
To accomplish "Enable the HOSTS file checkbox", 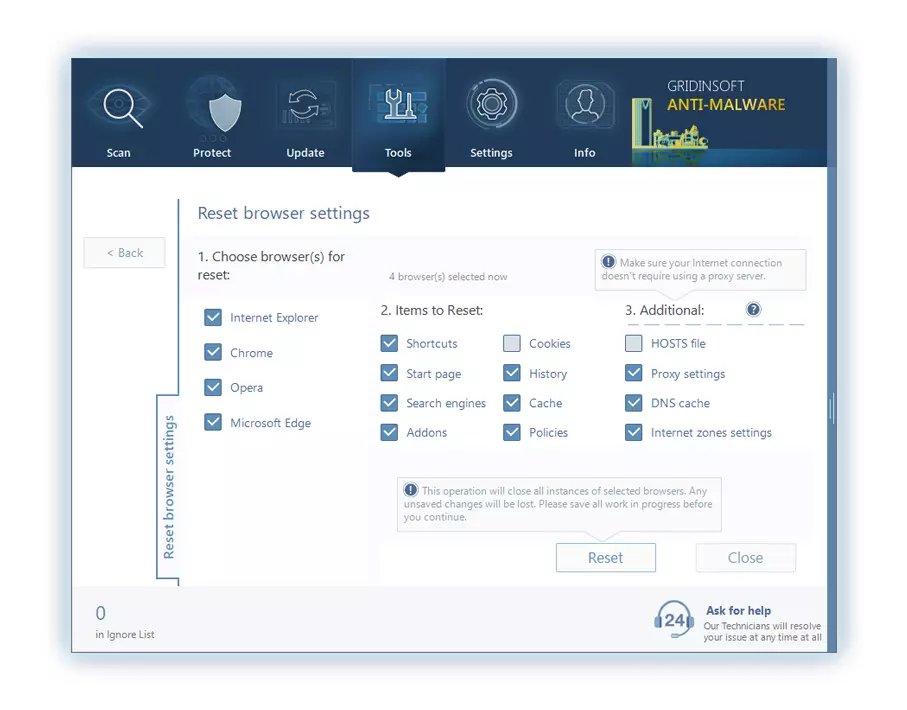I will click(633, 344).
